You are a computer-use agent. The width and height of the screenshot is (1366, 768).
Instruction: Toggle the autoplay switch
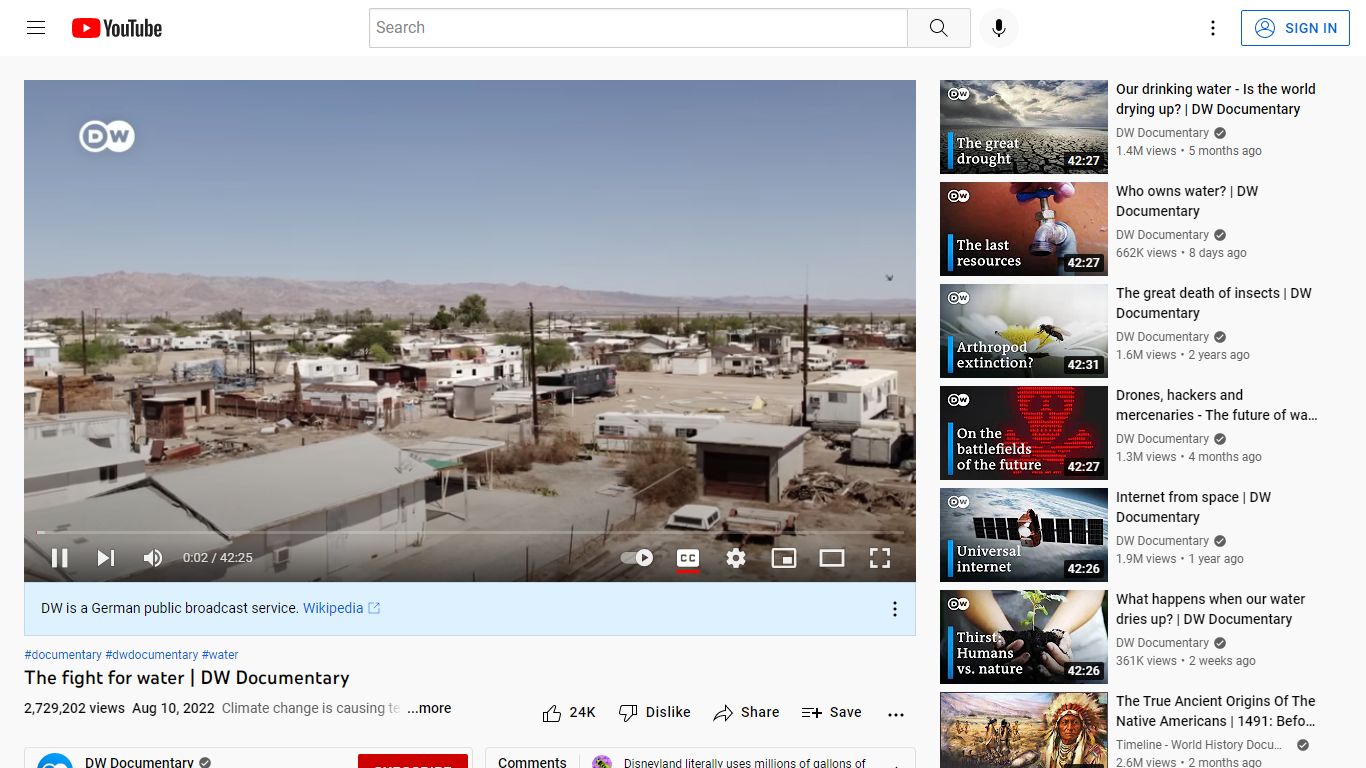point(637,558)
